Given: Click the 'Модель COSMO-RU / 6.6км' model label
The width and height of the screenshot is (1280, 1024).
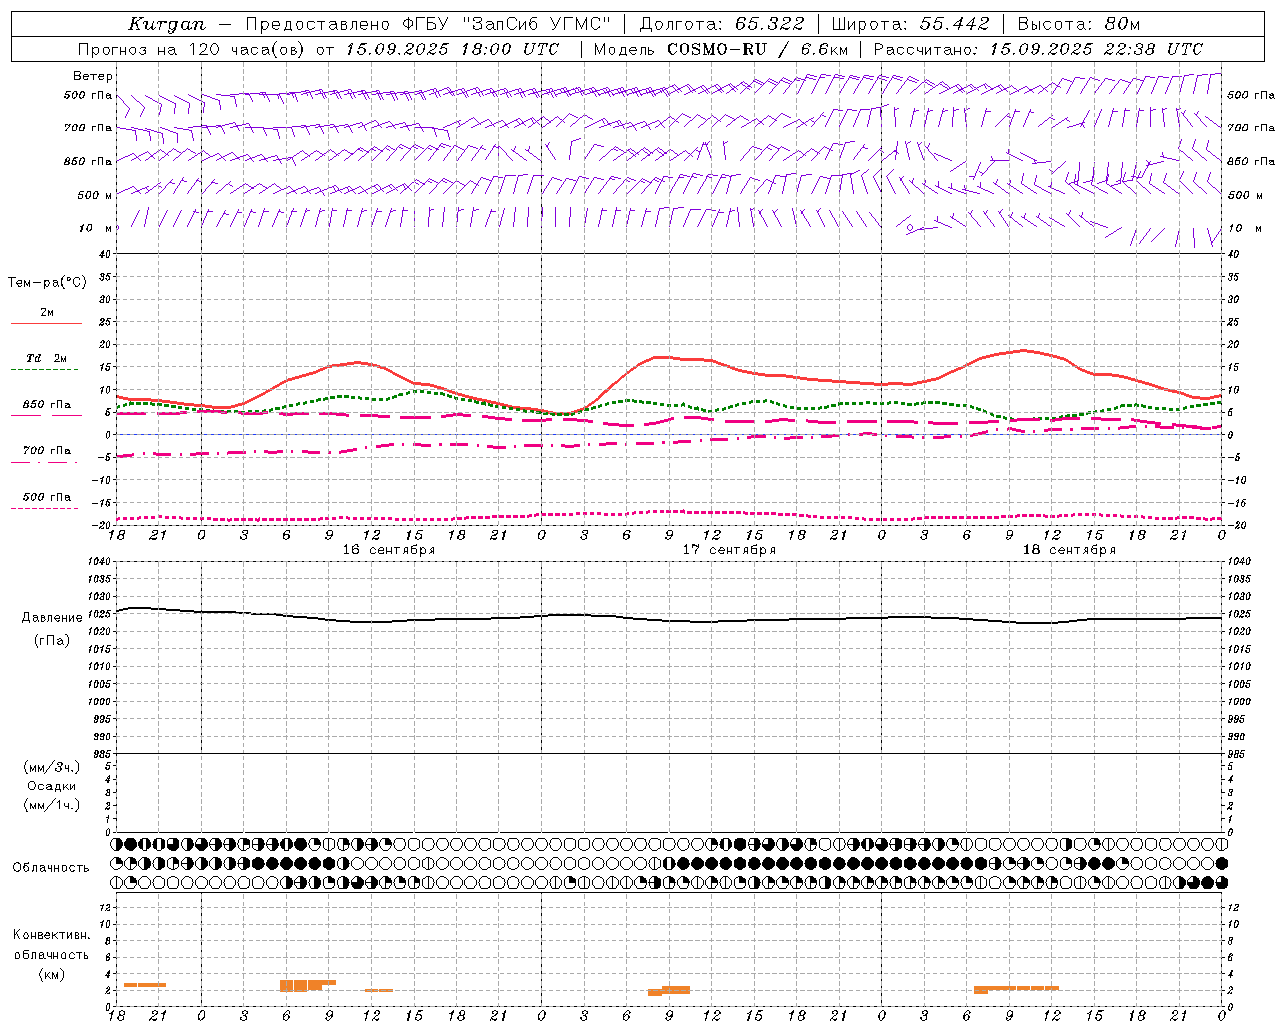Looking at the screenshot, I should pyautogui.click(x=720, y=49).
